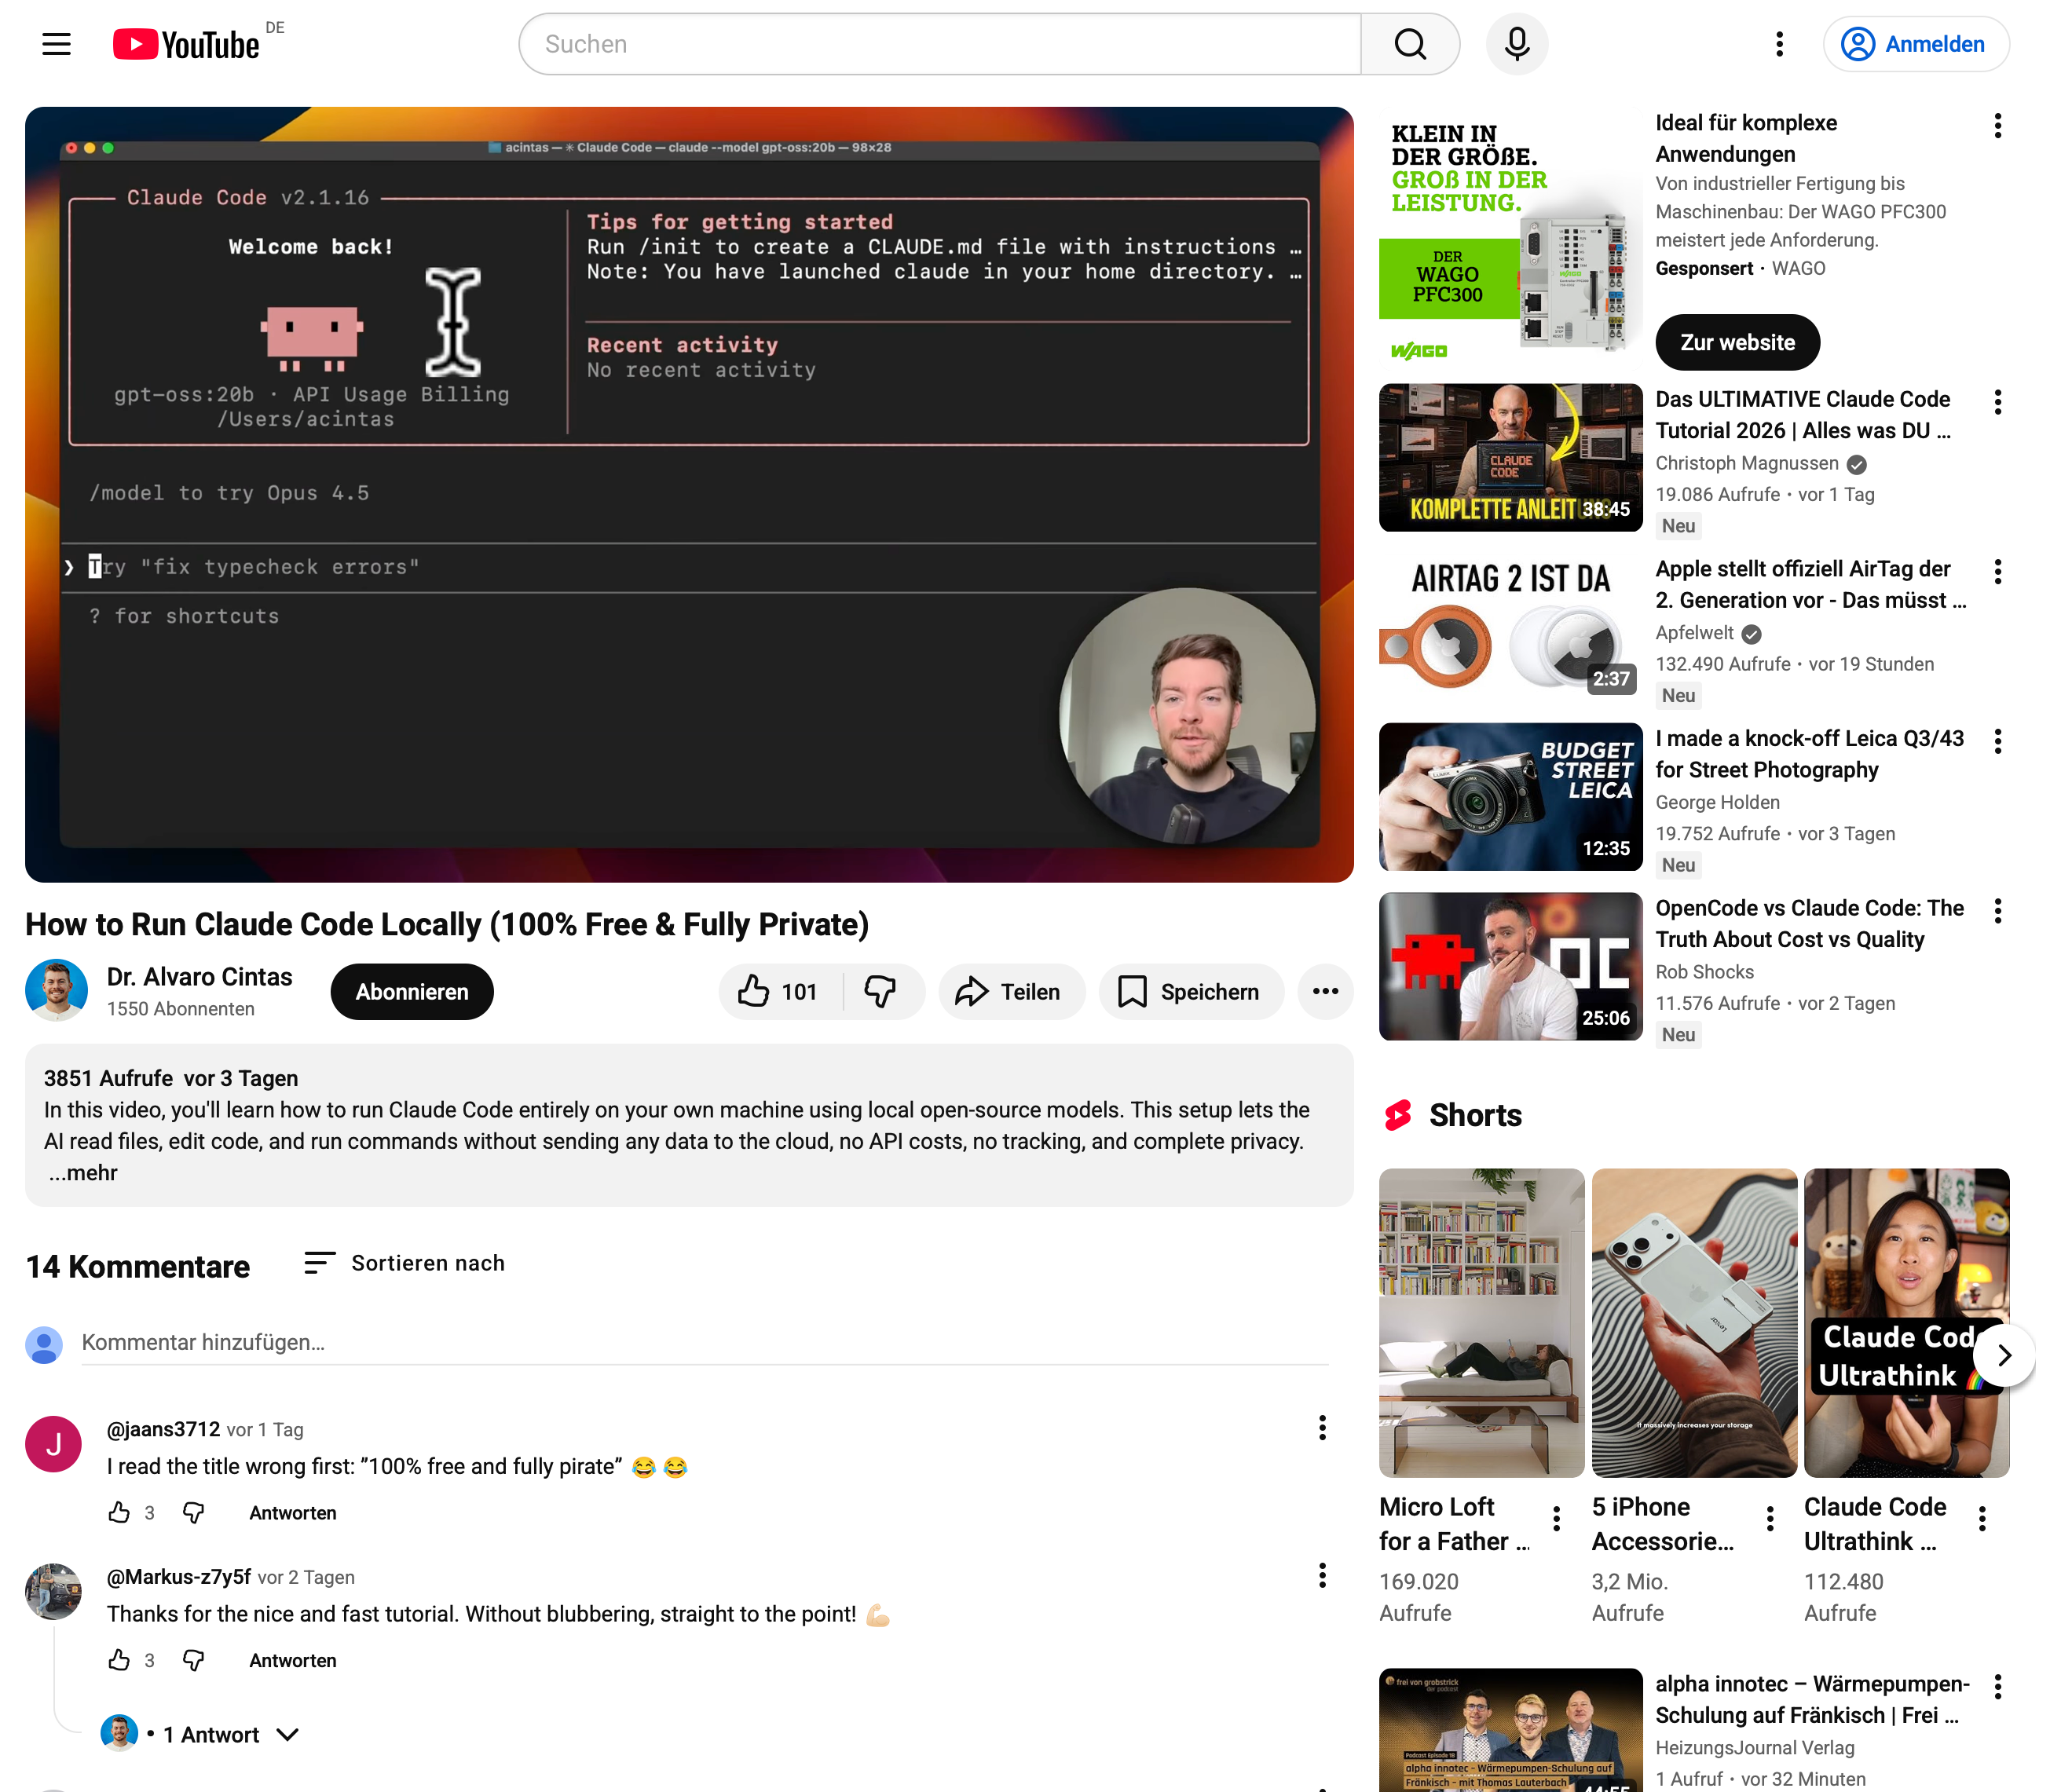
Task: Save the video via Speichern
Action: point(1190,992)
